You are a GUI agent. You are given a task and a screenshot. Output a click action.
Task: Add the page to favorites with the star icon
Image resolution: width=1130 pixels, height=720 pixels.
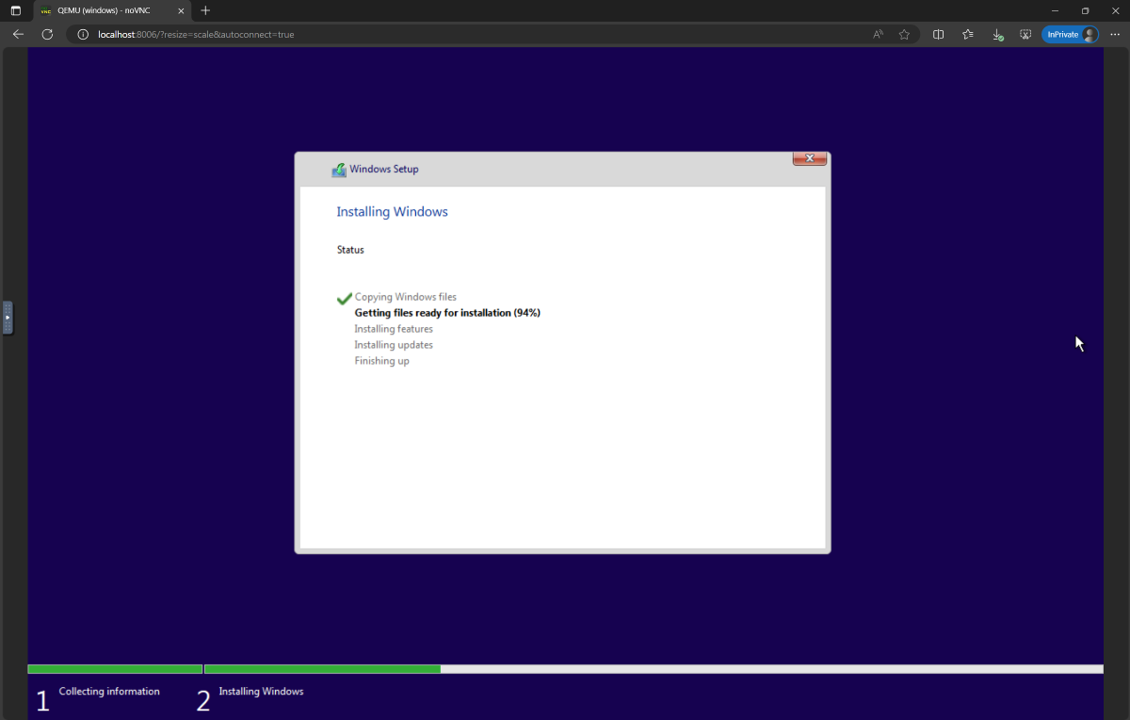pos(905,34)
